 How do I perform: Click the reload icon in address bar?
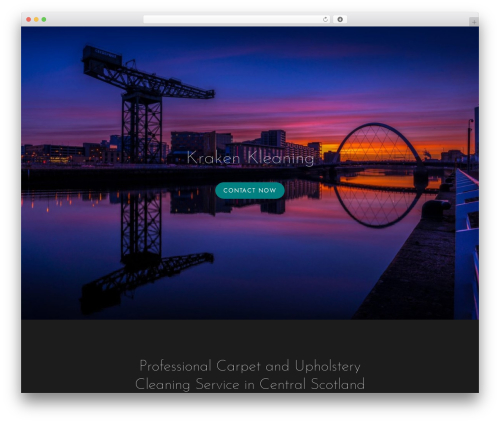tap(325, 20)
